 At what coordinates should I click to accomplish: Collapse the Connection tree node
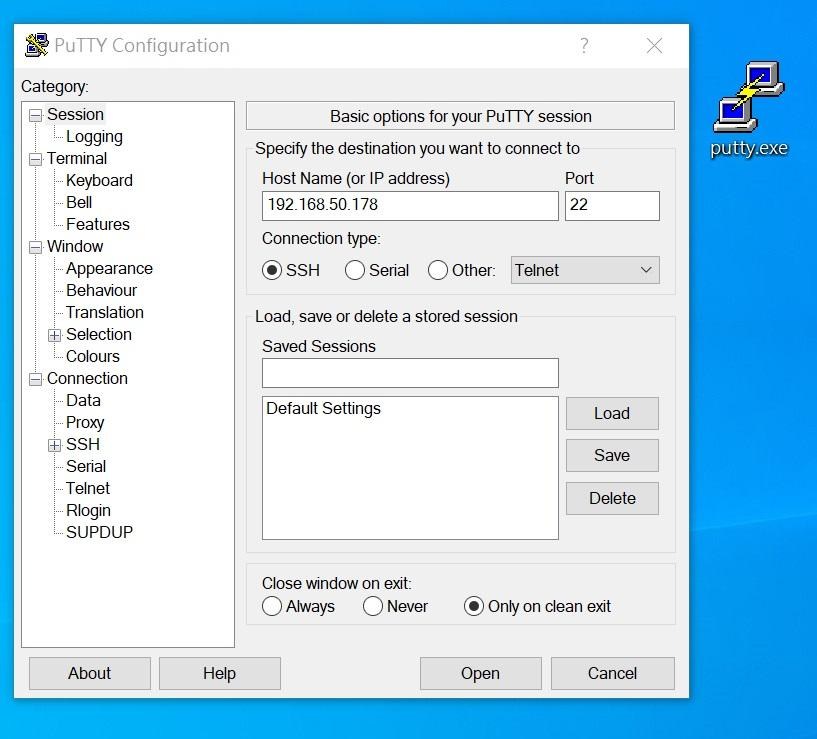(35, 379)
